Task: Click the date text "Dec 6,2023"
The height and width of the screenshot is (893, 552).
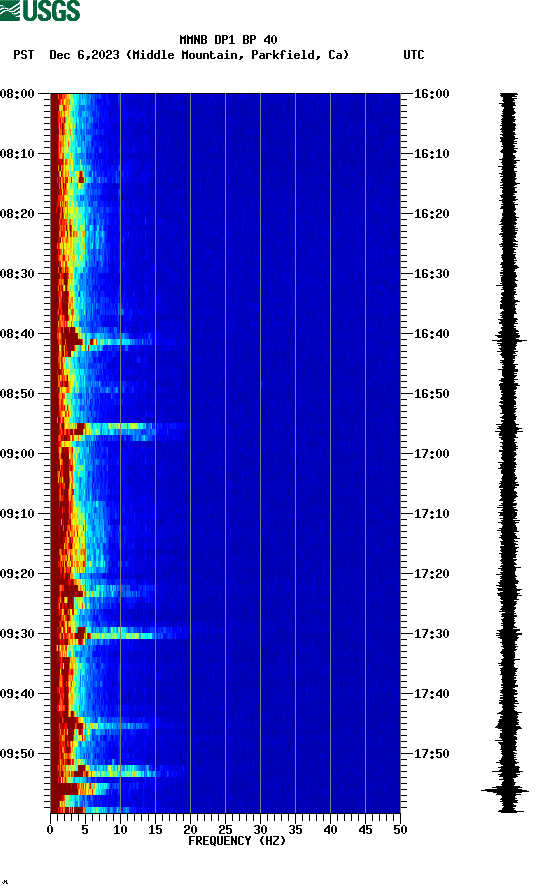Action: point(84,55)
